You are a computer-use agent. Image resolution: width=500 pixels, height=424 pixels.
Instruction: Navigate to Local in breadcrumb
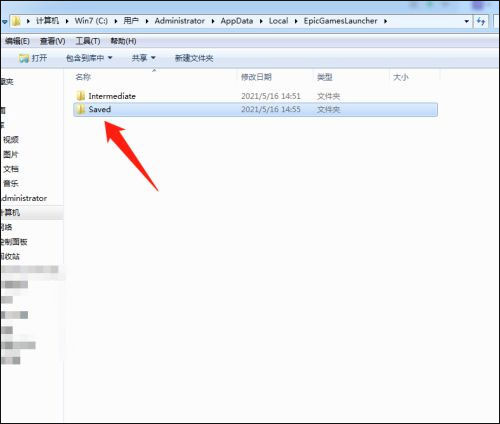tap(278, 21)
